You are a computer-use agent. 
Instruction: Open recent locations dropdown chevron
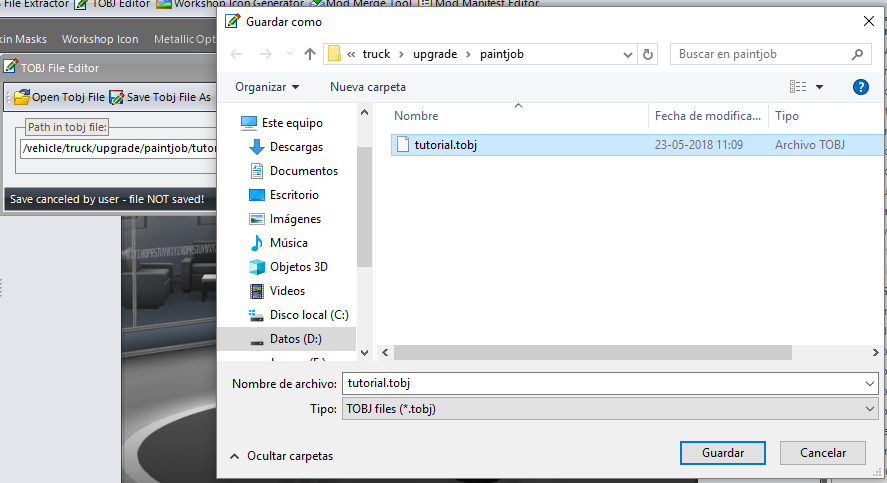point(289,54)
